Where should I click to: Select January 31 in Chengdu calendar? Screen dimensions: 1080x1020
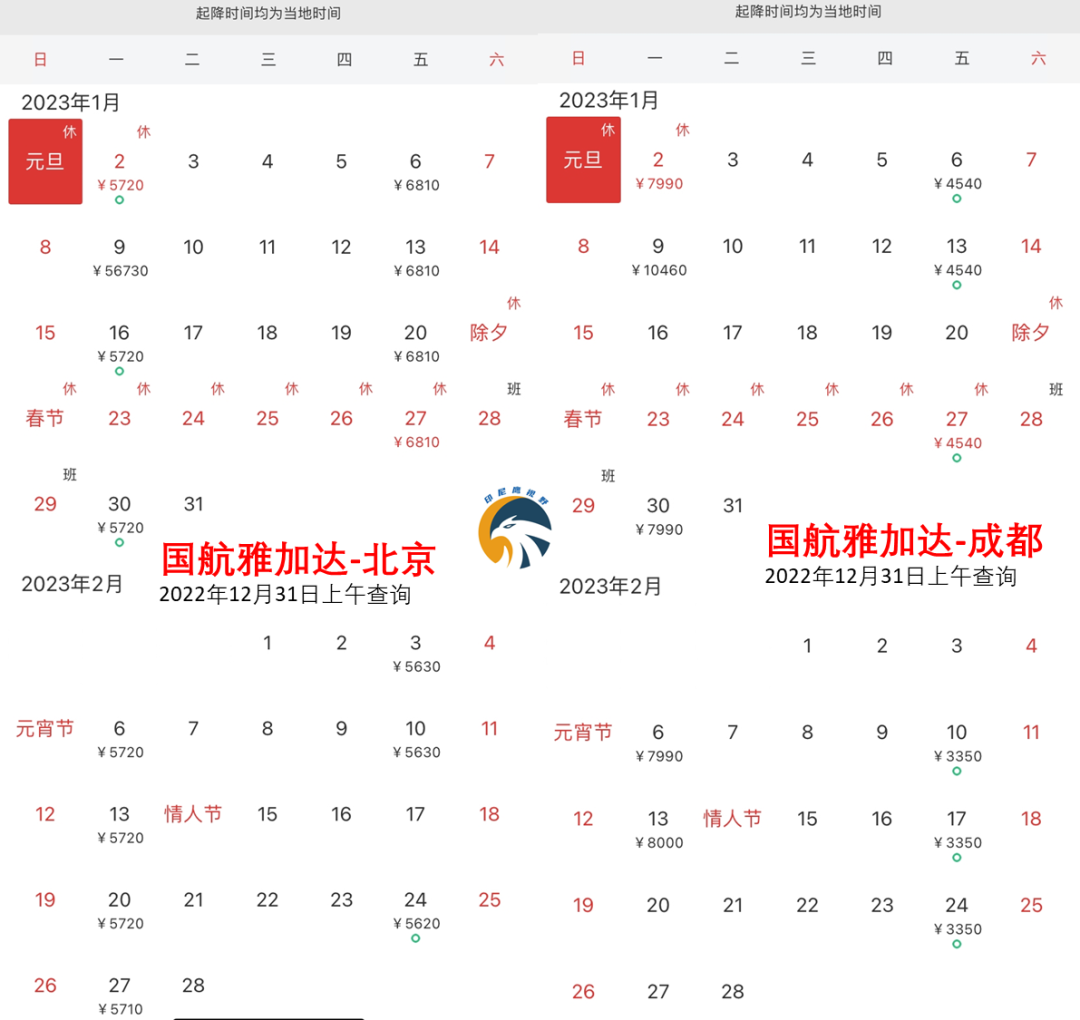tap(733, 506)
